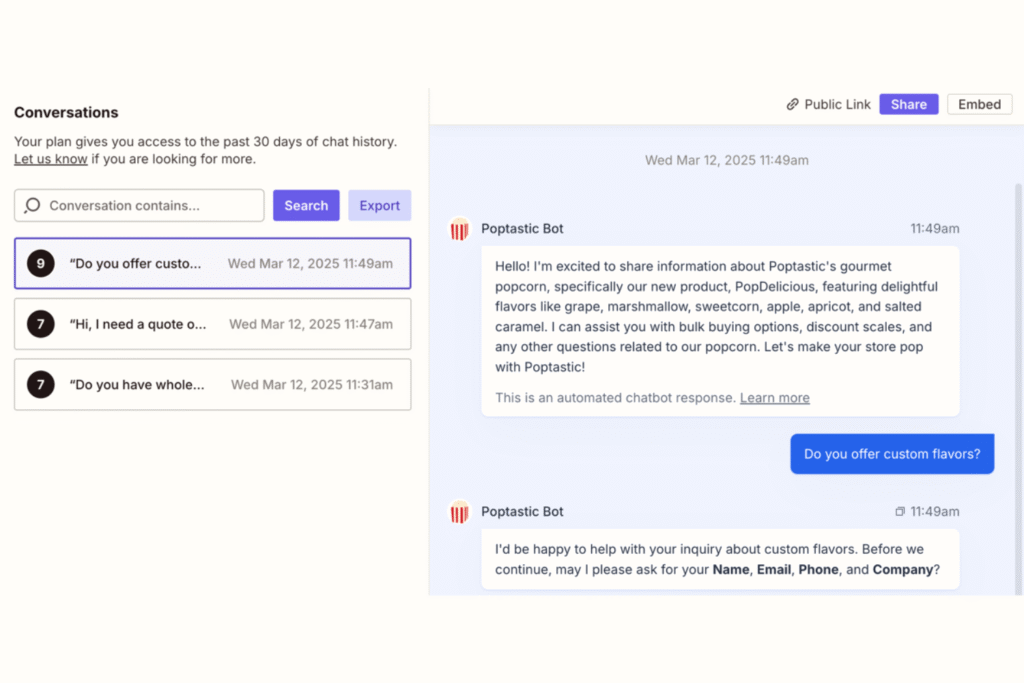Click the 11:49am time on the greeting message

[x=935, y=229]
